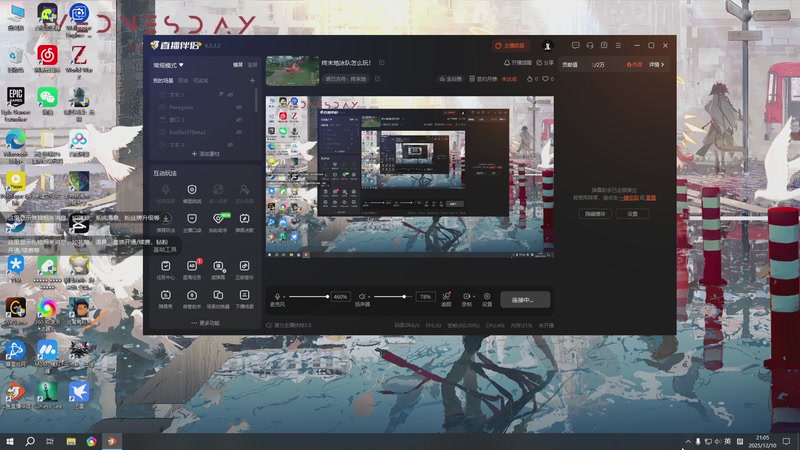Click the 460% microphone volume field

point(340,296)
